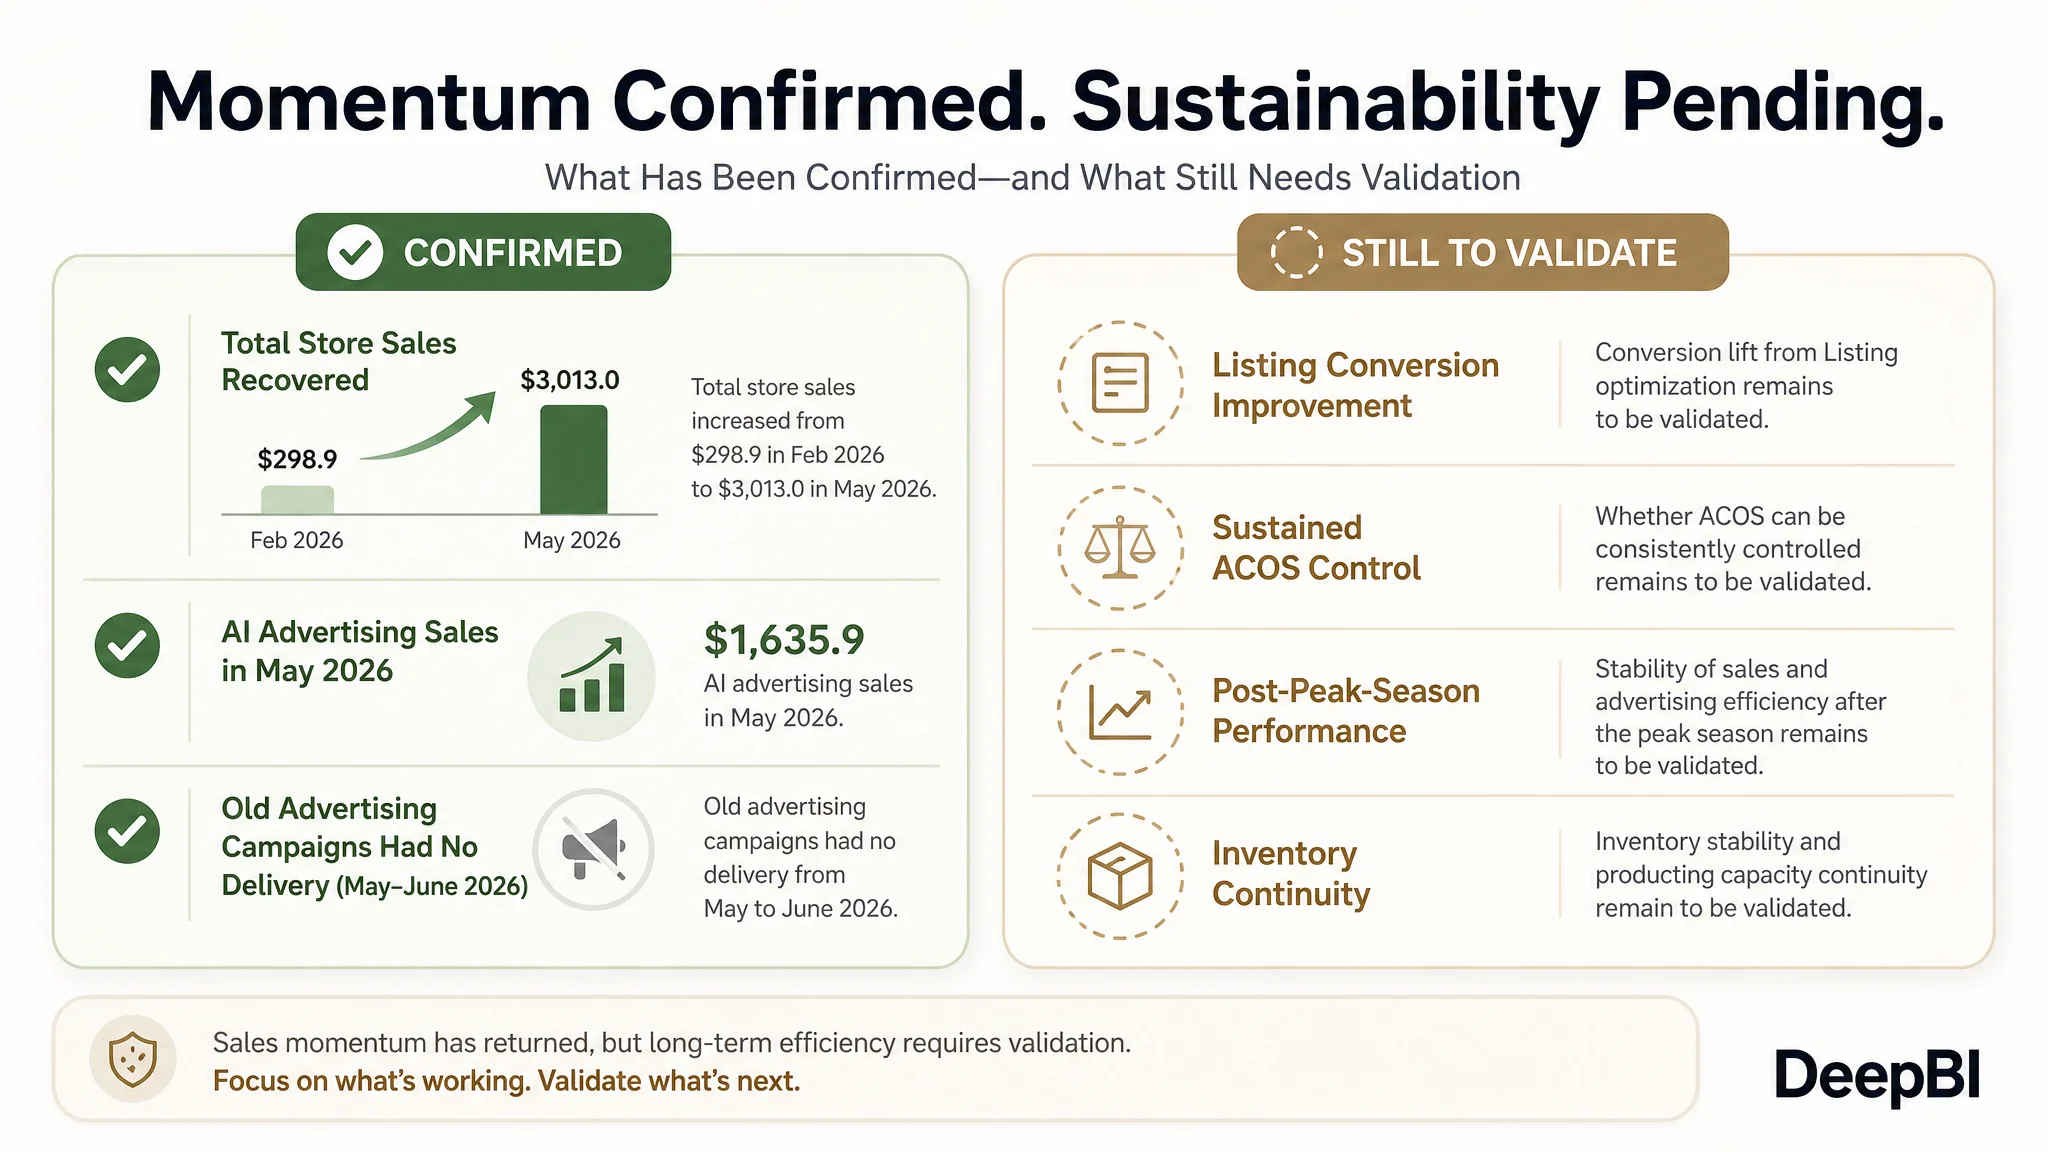Click the Post-Peak-Season line chart icon
The height and width of the screenshot is (1152, 2048).
1120,712
